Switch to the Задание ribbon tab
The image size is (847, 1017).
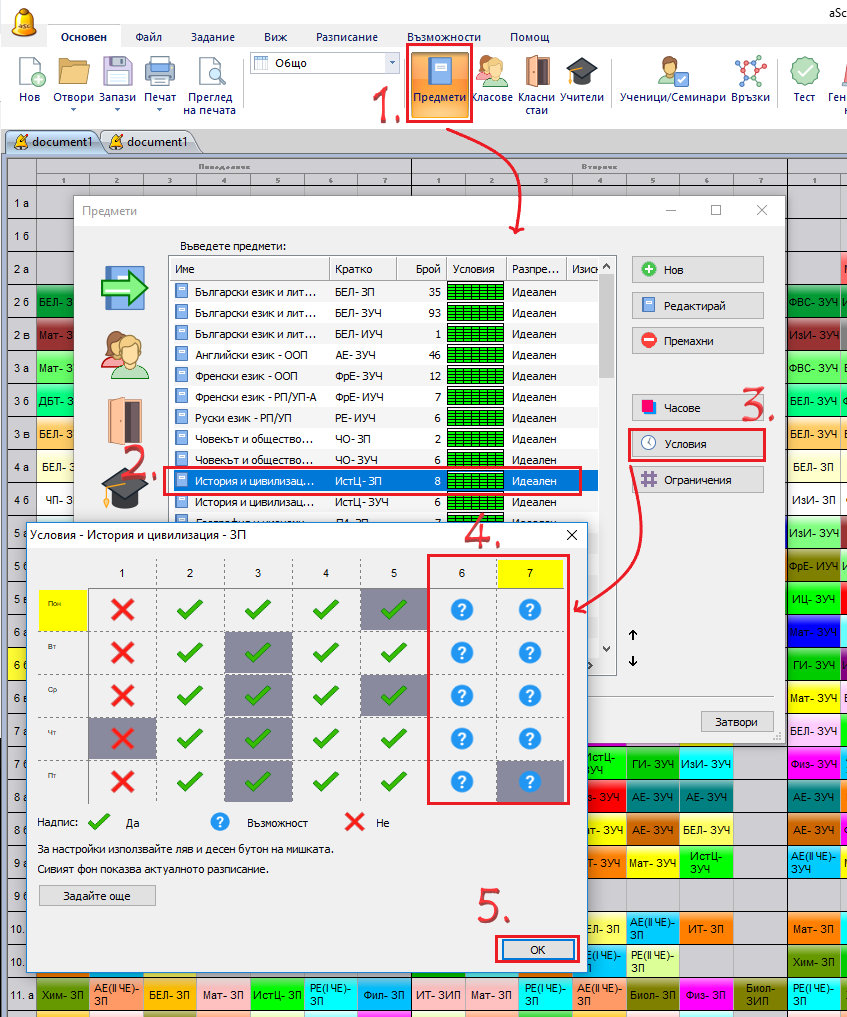tap(212, 37)
